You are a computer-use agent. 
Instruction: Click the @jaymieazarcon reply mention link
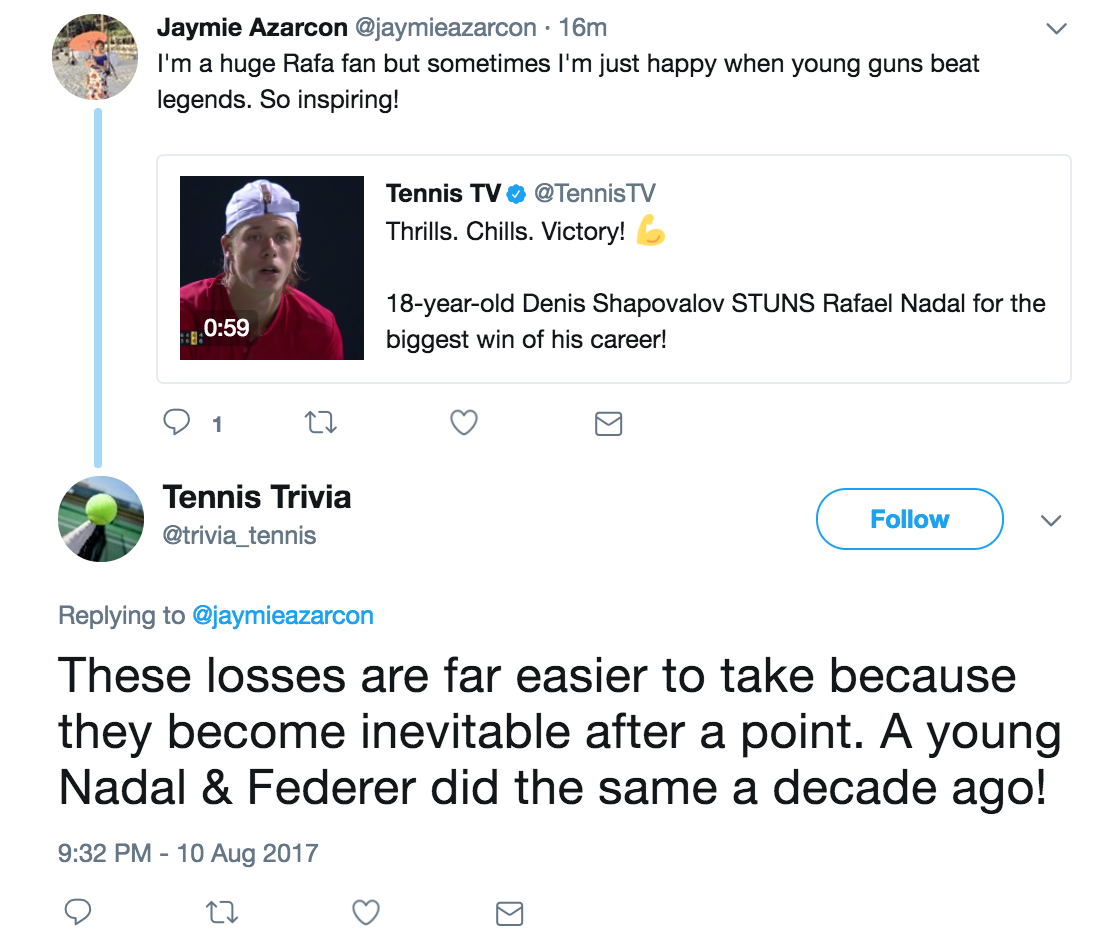282,615
